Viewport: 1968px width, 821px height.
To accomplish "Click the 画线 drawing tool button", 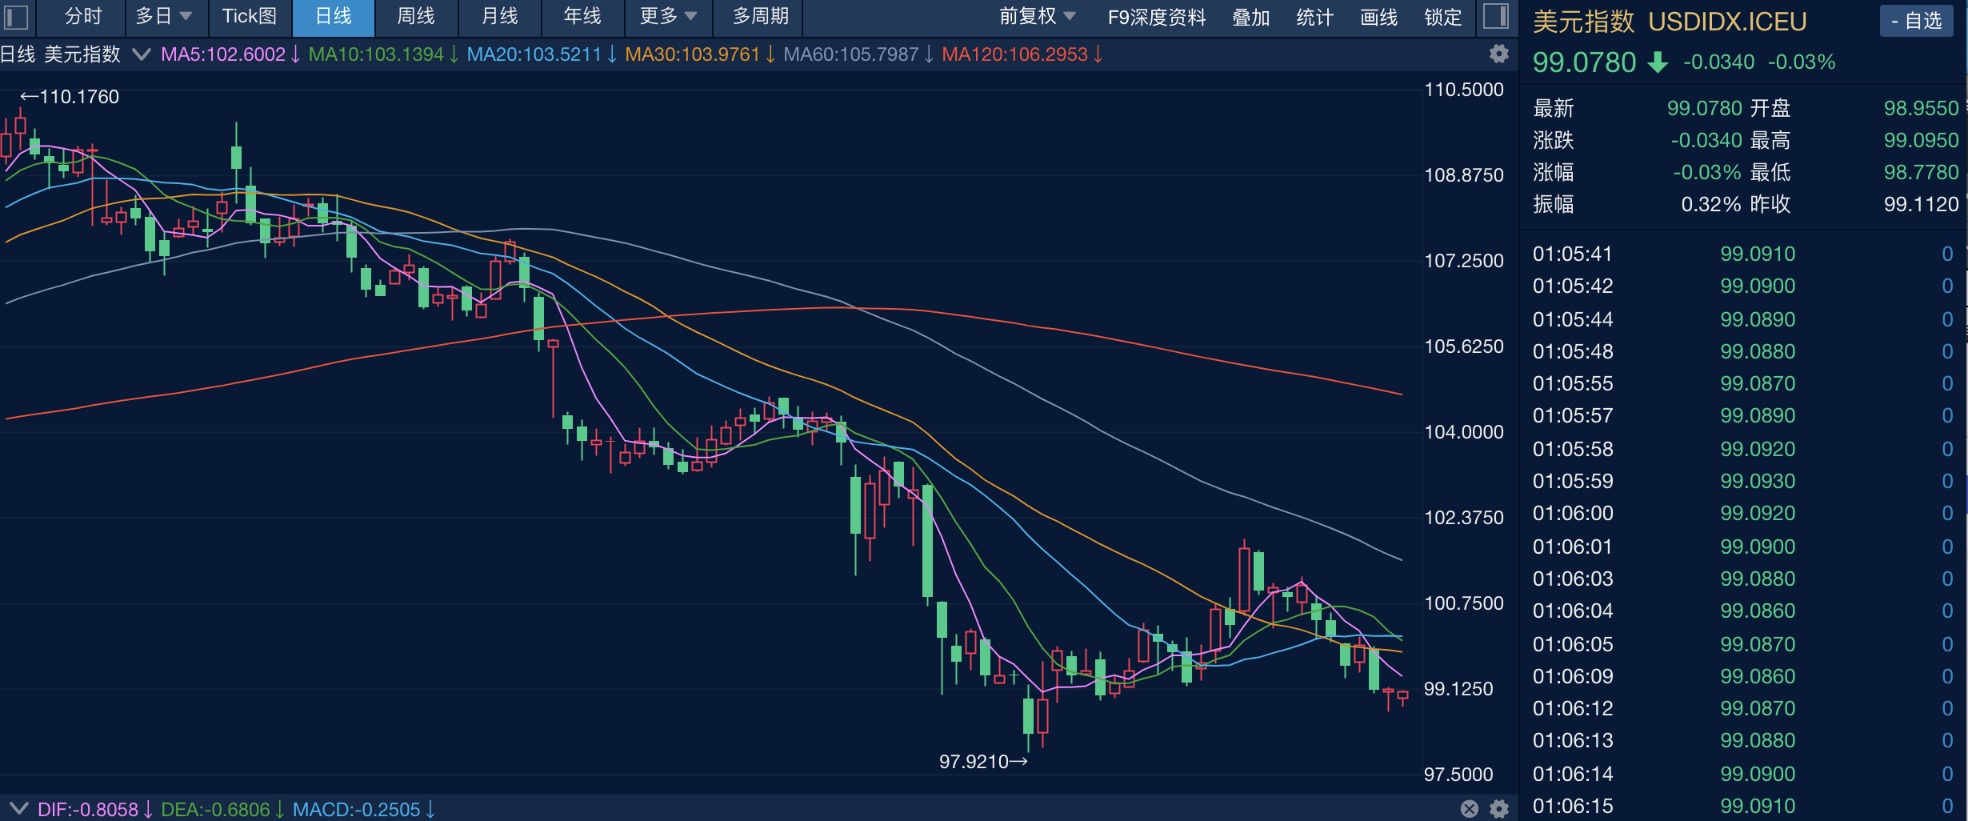I will click(1379, 17).
